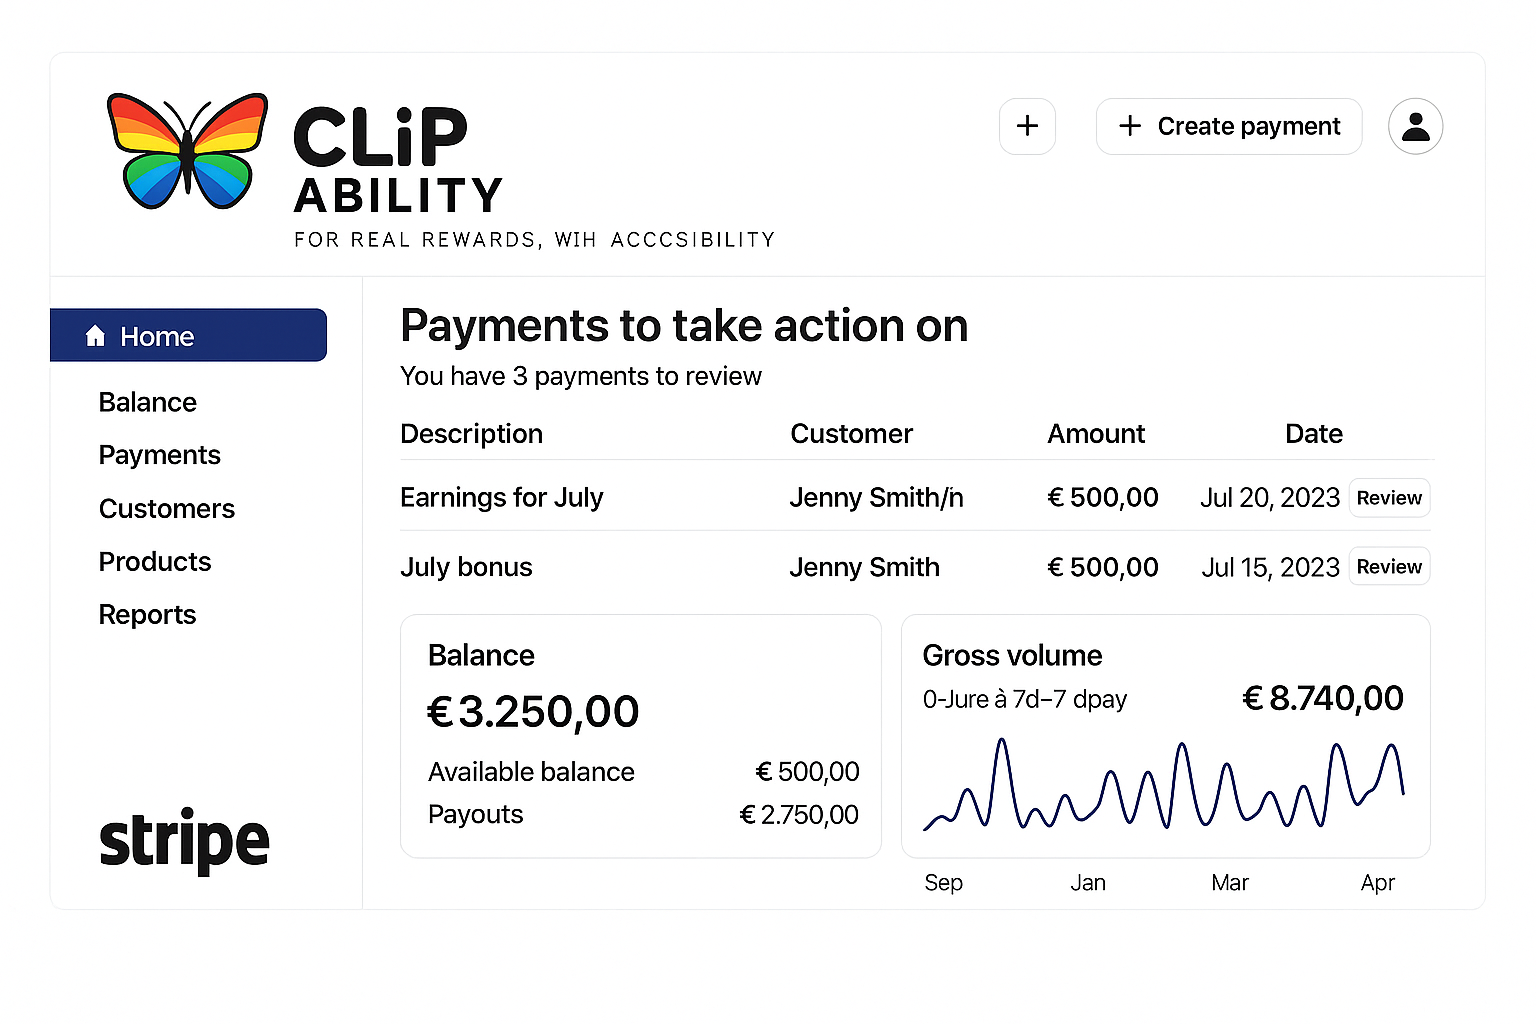Go to Payments in the sidebar
Image resolution: width=1536 pixels, height=1024 pixels.
point(160,455)
